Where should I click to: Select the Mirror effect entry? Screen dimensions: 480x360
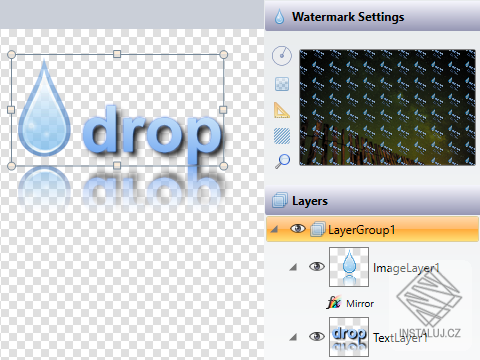pos(360,303)
